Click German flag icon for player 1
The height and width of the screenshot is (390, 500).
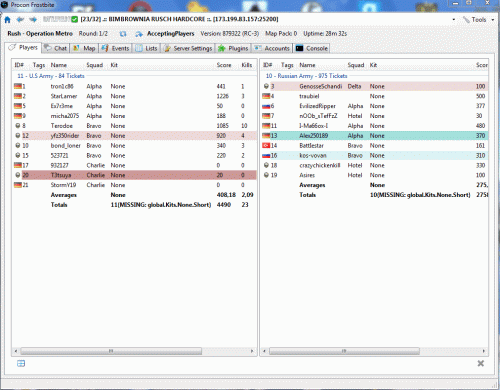(18, 86)
